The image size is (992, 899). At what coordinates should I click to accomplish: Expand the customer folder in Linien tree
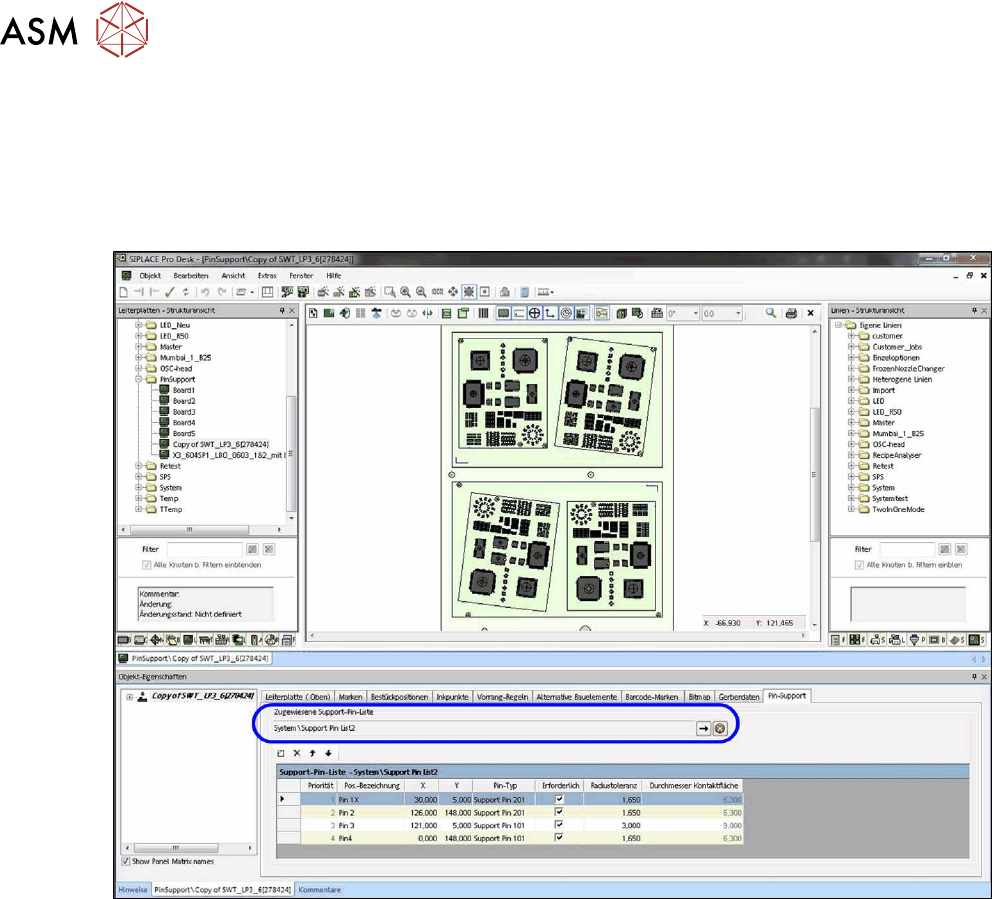pyautogui.click(x=852, y=336)
